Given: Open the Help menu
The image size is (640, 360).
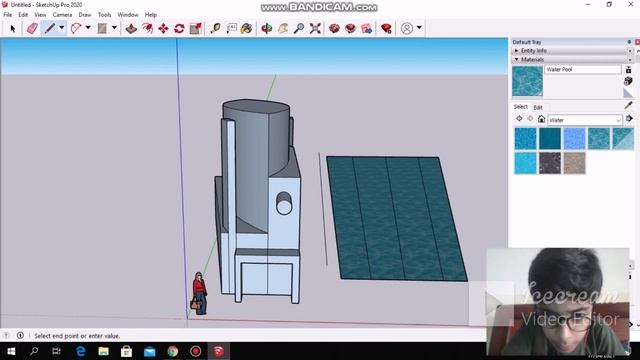Looking at the screenshot, I should pyautogui.click(x=151, y=15).
